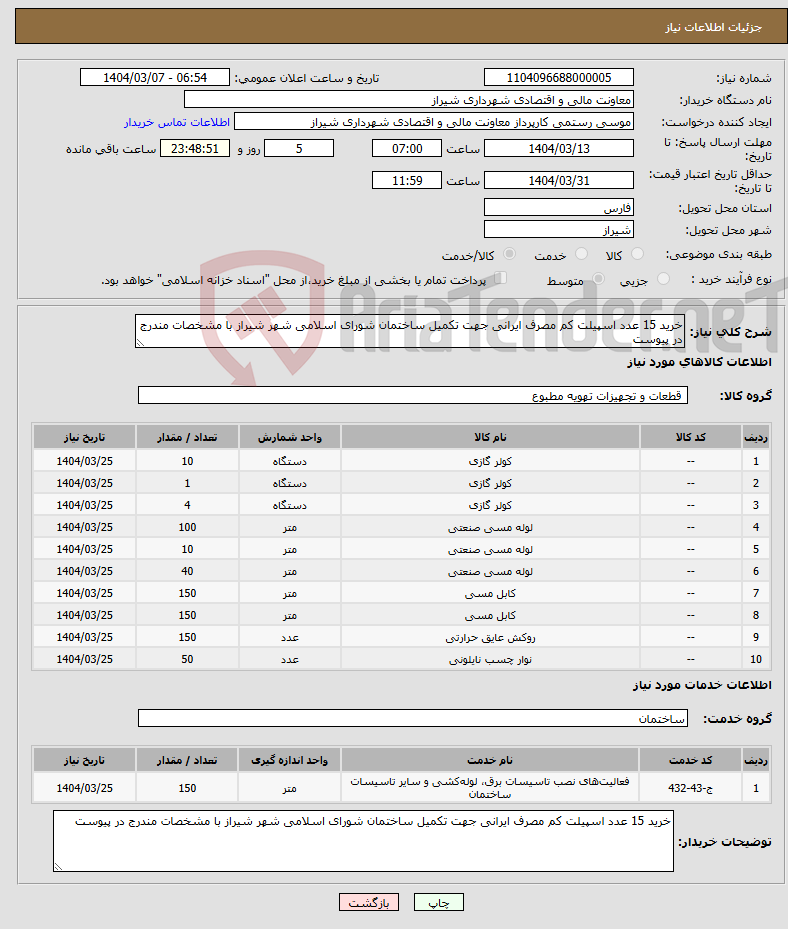
Task: Click the price validity date 1404/03/31
Action: pyautogui.click(x=559, y=180)
